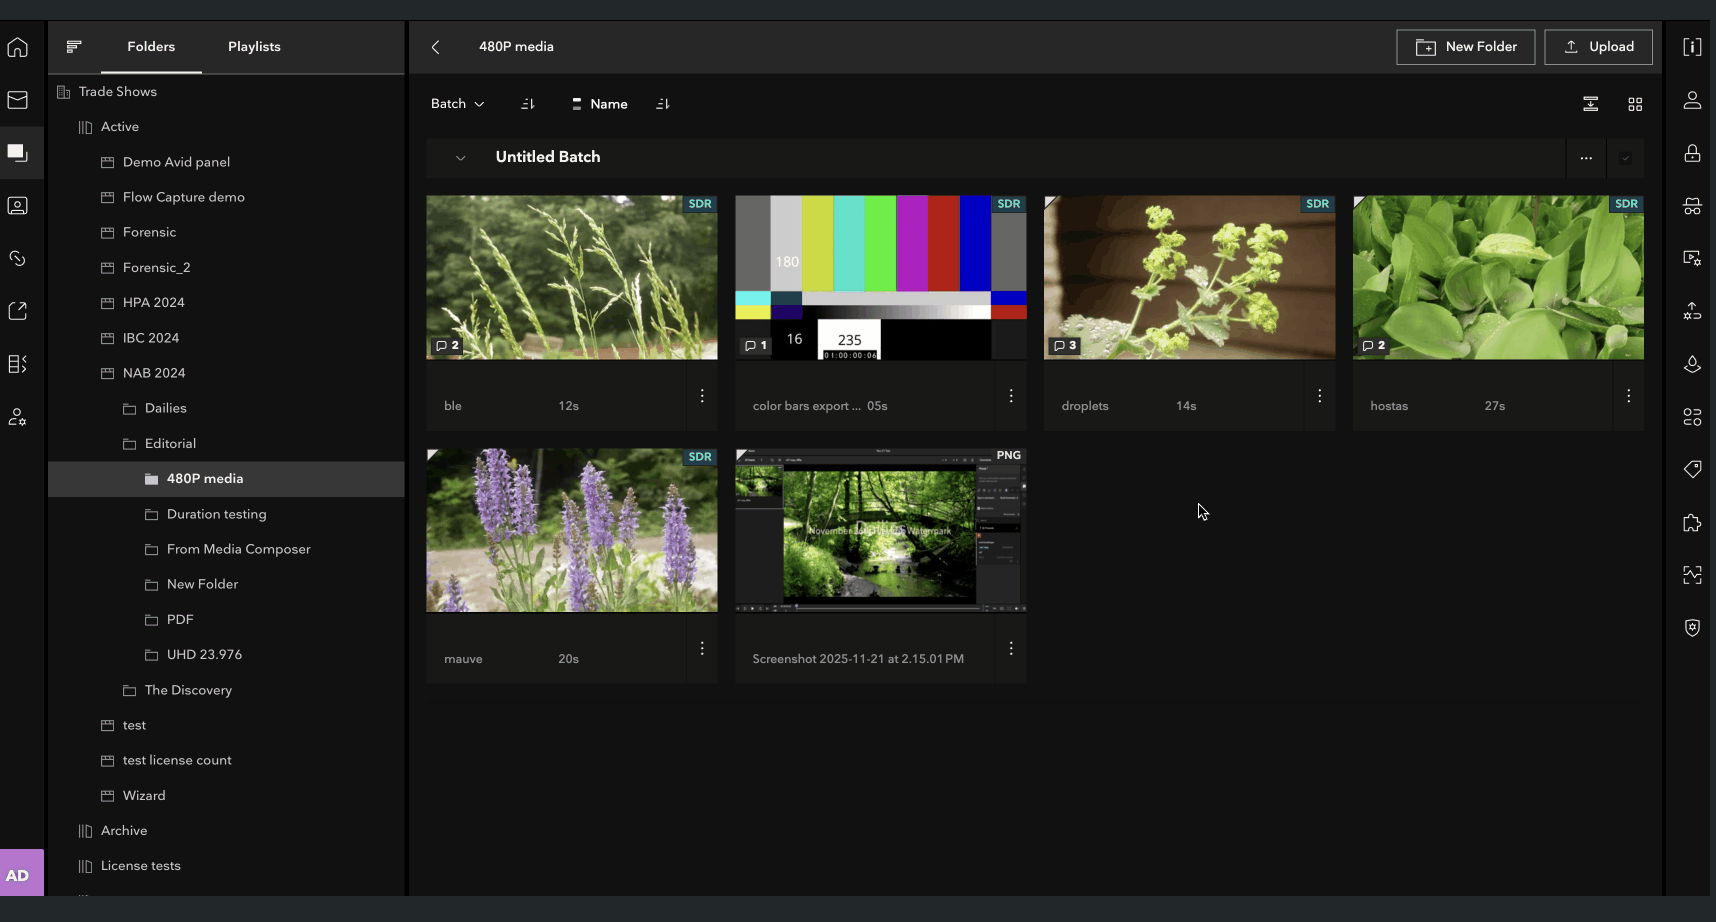1716x922 pixels.
Task: Open the HPA 2024 project
Action: tap(153, 303)
